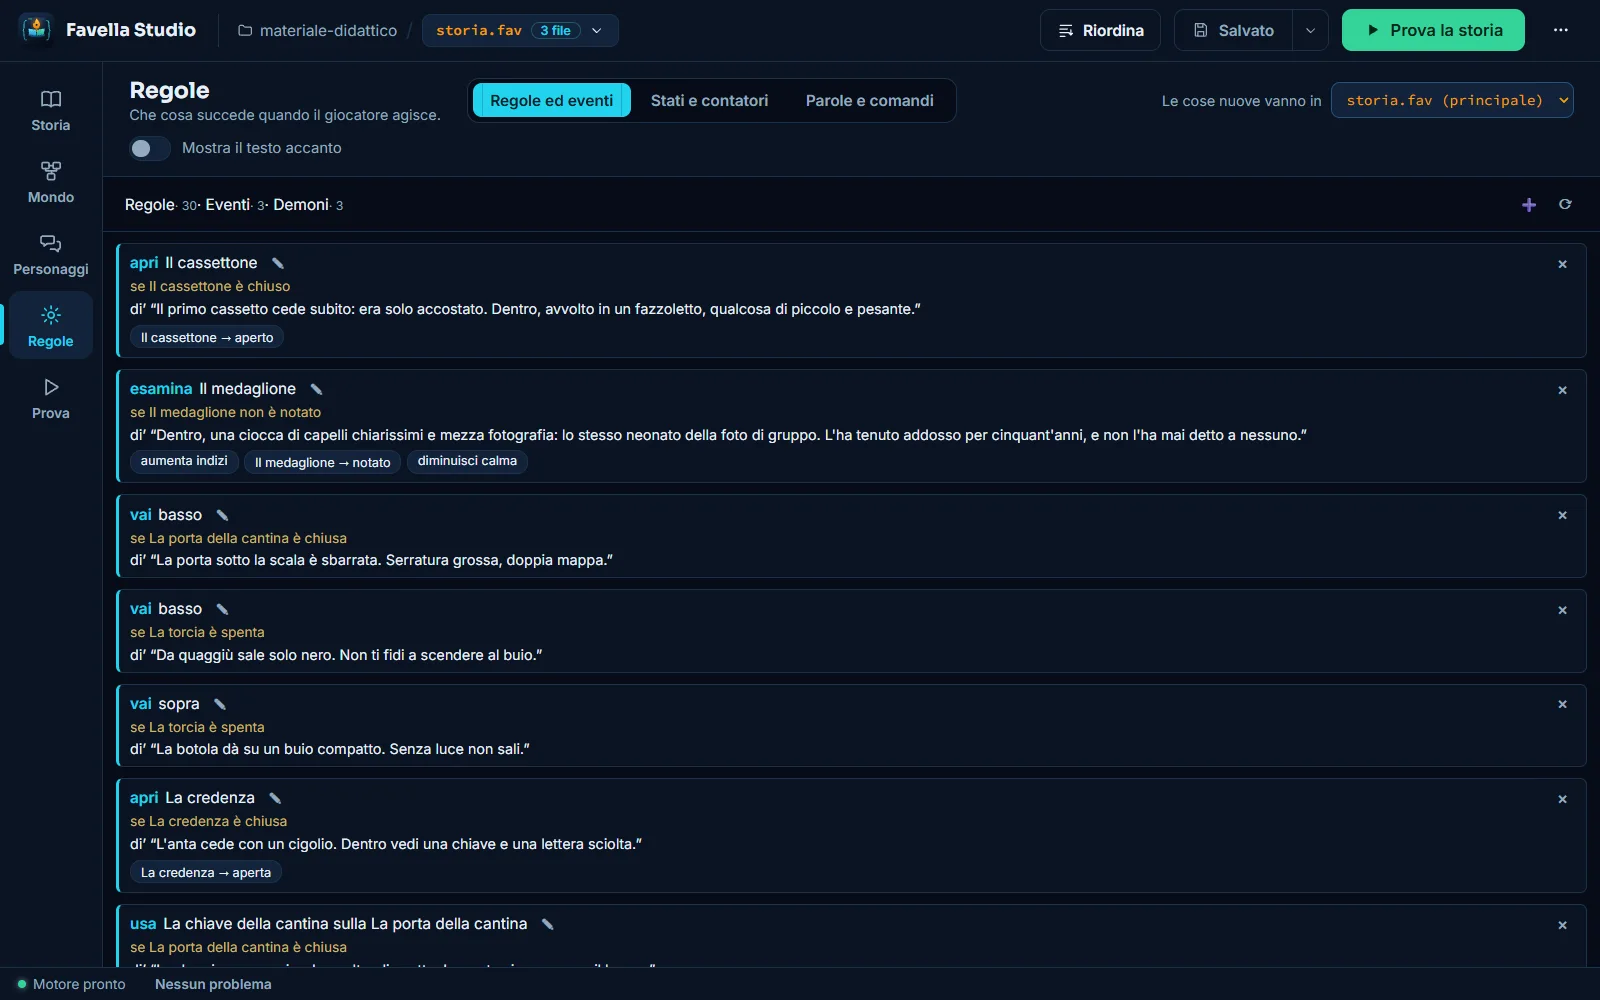Switch to 'Parole e comandi' tab
The width and height of the screenshot is (1600, 1000).
tap(870, 100)
